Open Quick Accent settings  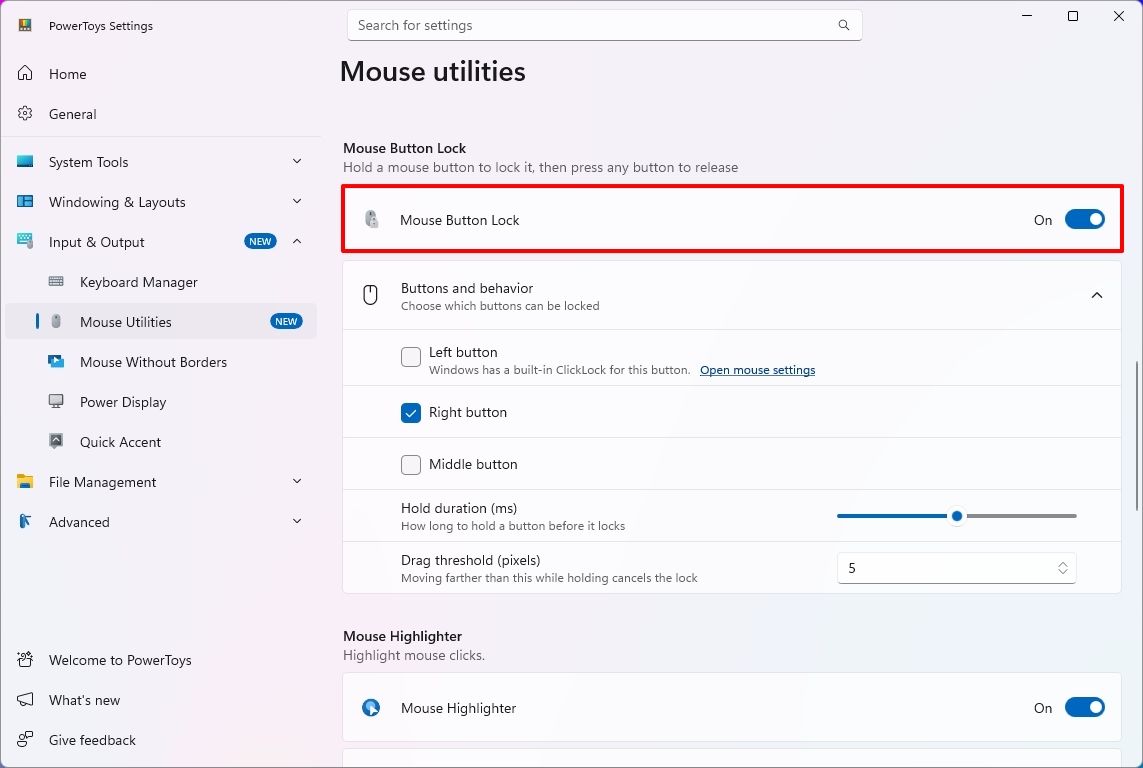tap(160, 442)
